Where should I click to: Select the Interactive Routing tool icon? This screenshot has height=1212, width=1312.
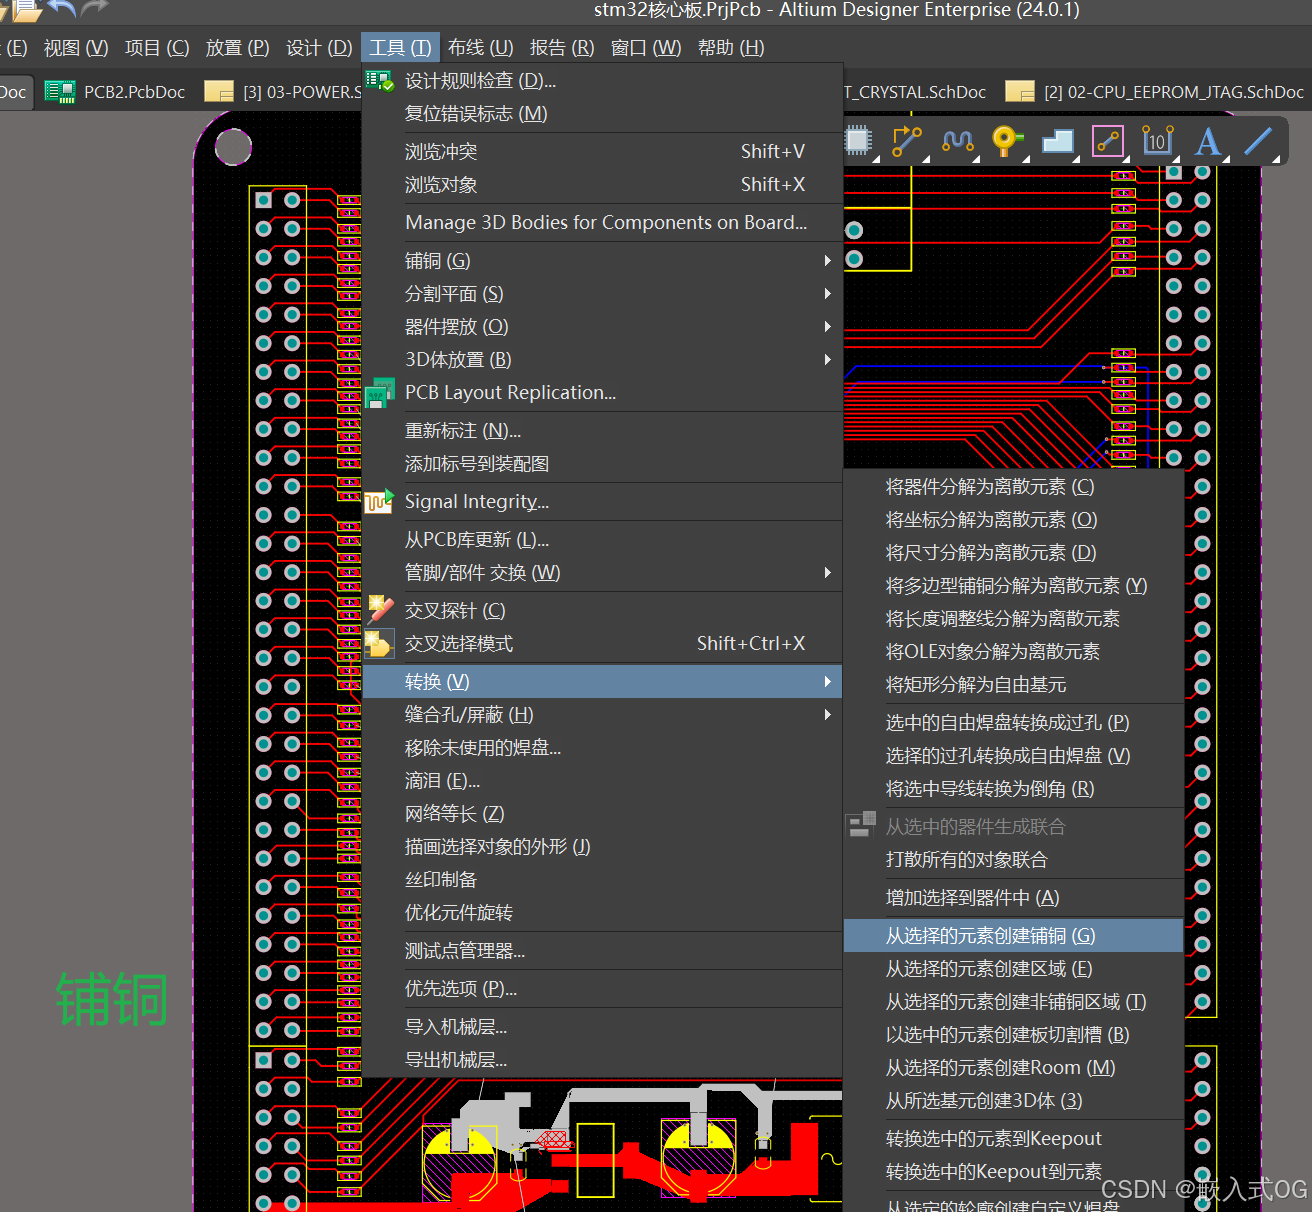[907, 141]
